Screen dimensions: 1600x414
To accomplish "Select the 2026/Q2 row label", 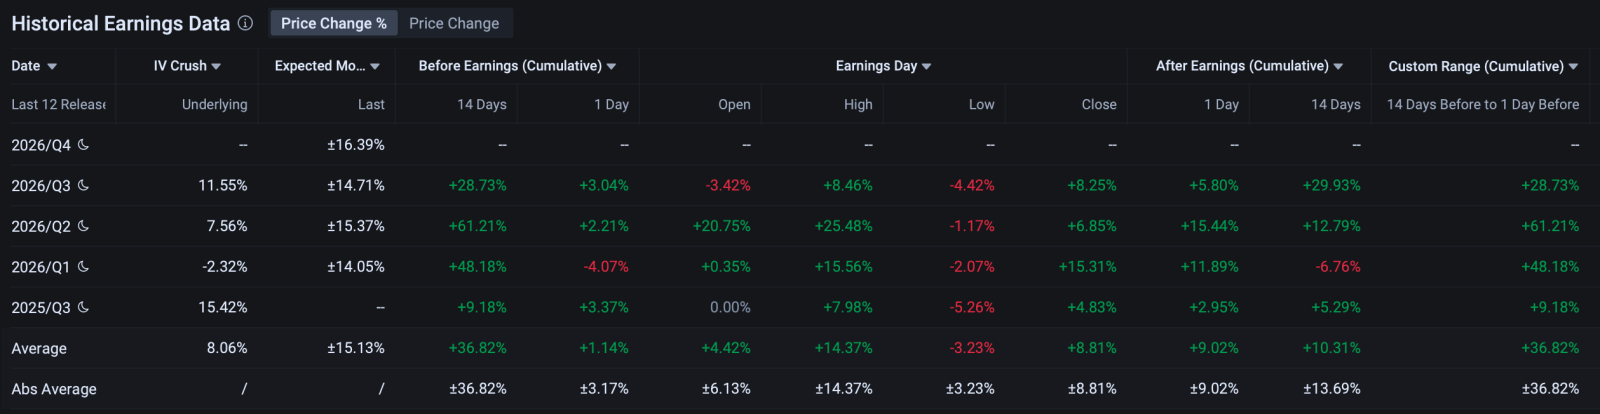I will tap(41, 226).
